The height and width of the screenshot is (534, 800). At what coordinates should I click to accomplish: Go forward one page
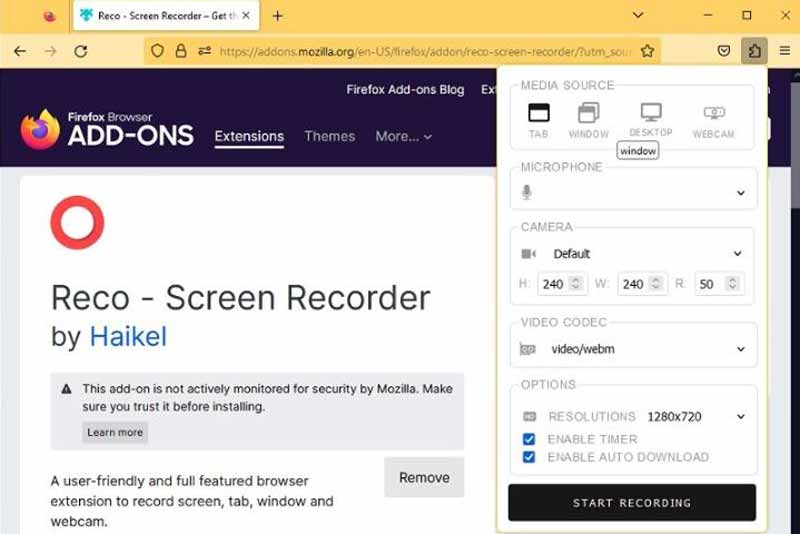tap(51, 50)
